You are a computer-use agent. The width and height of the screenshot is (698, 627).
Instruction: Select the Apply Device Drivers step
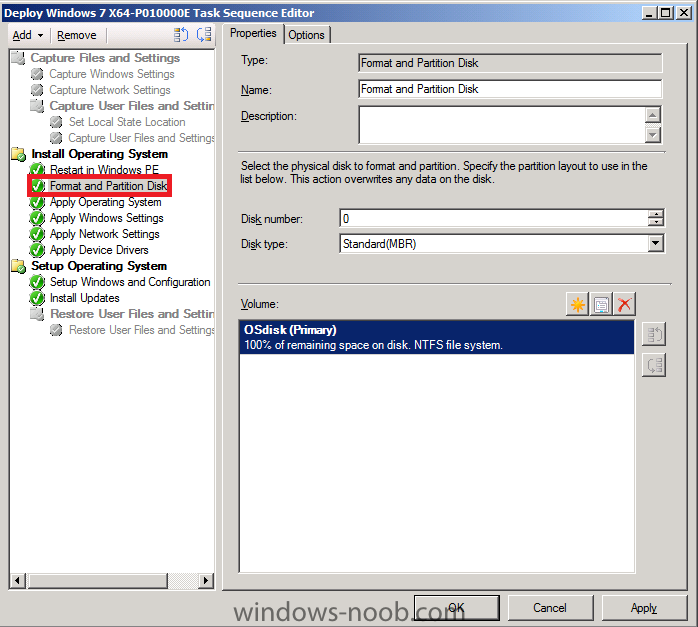click(x=99, y=250)
